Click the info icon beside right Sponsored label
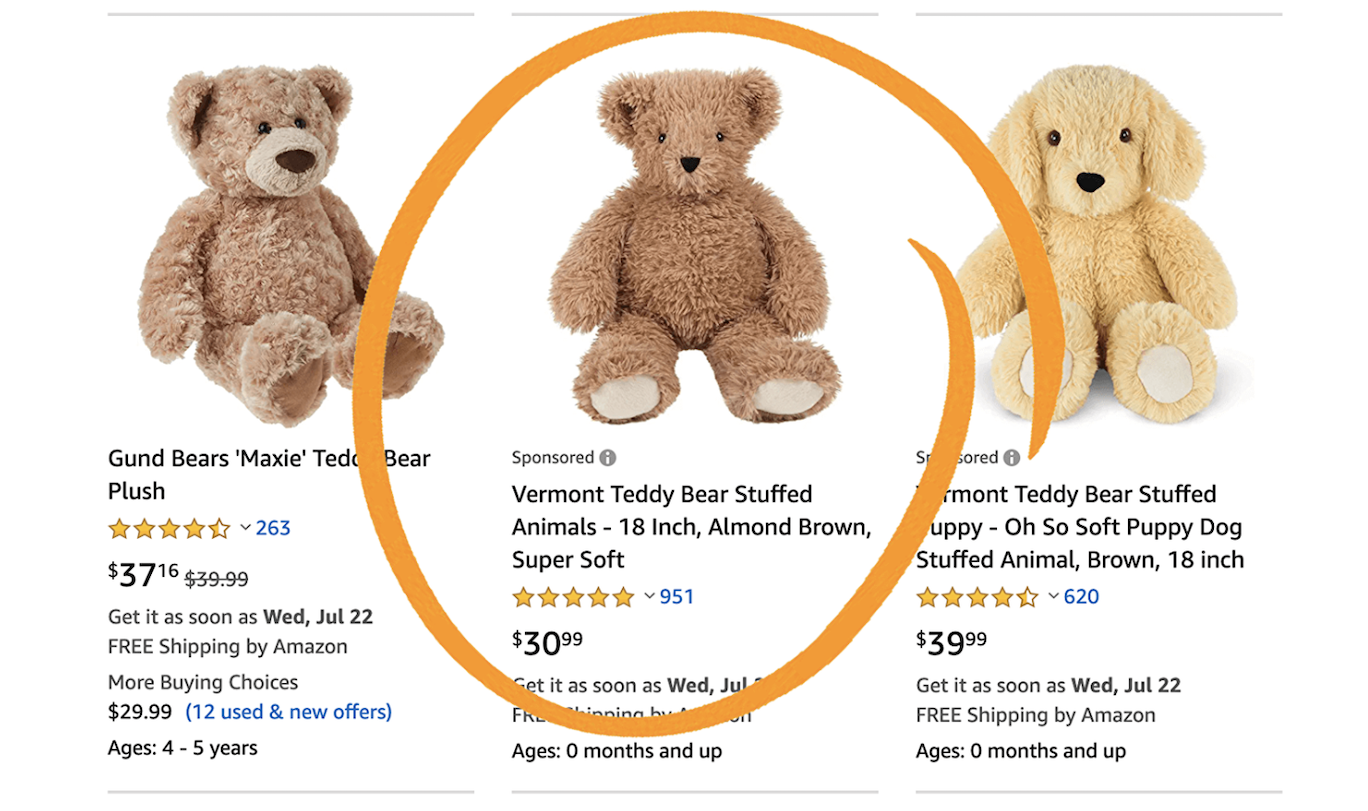 (x=1012, y=458)
